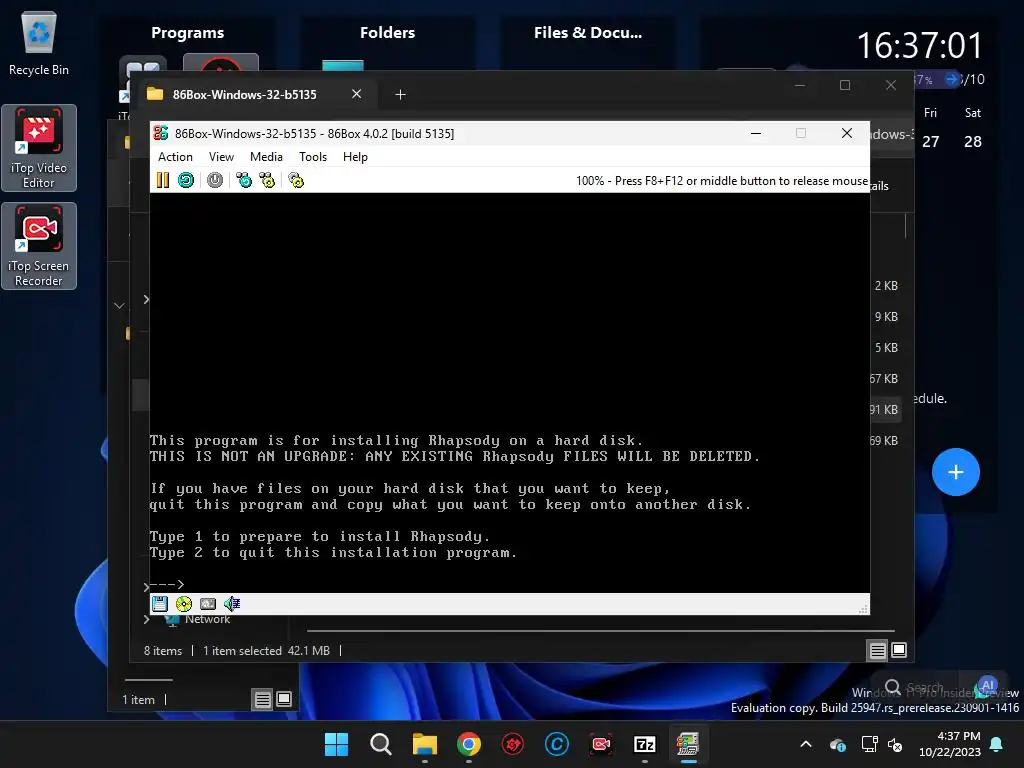The image size is (1024, 768).
Task: Pause the 86Box emulation
Action: click(163, 180)
